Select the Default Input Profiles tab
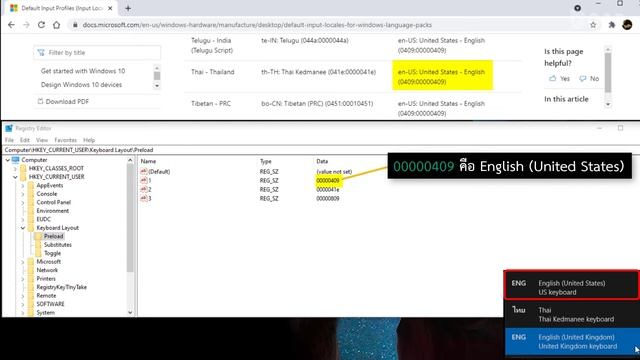The height and width of the screenshot is (360, 640). [61, 8]
